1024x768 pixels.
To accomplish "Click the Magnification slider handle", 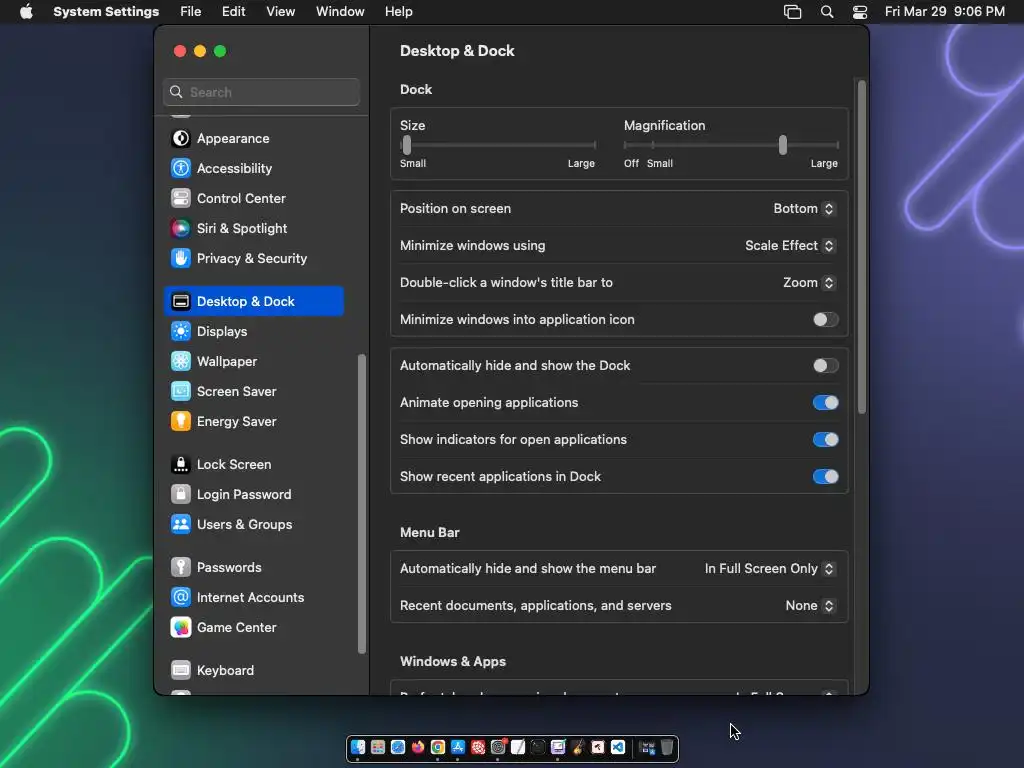I will (x=782, y=145).
